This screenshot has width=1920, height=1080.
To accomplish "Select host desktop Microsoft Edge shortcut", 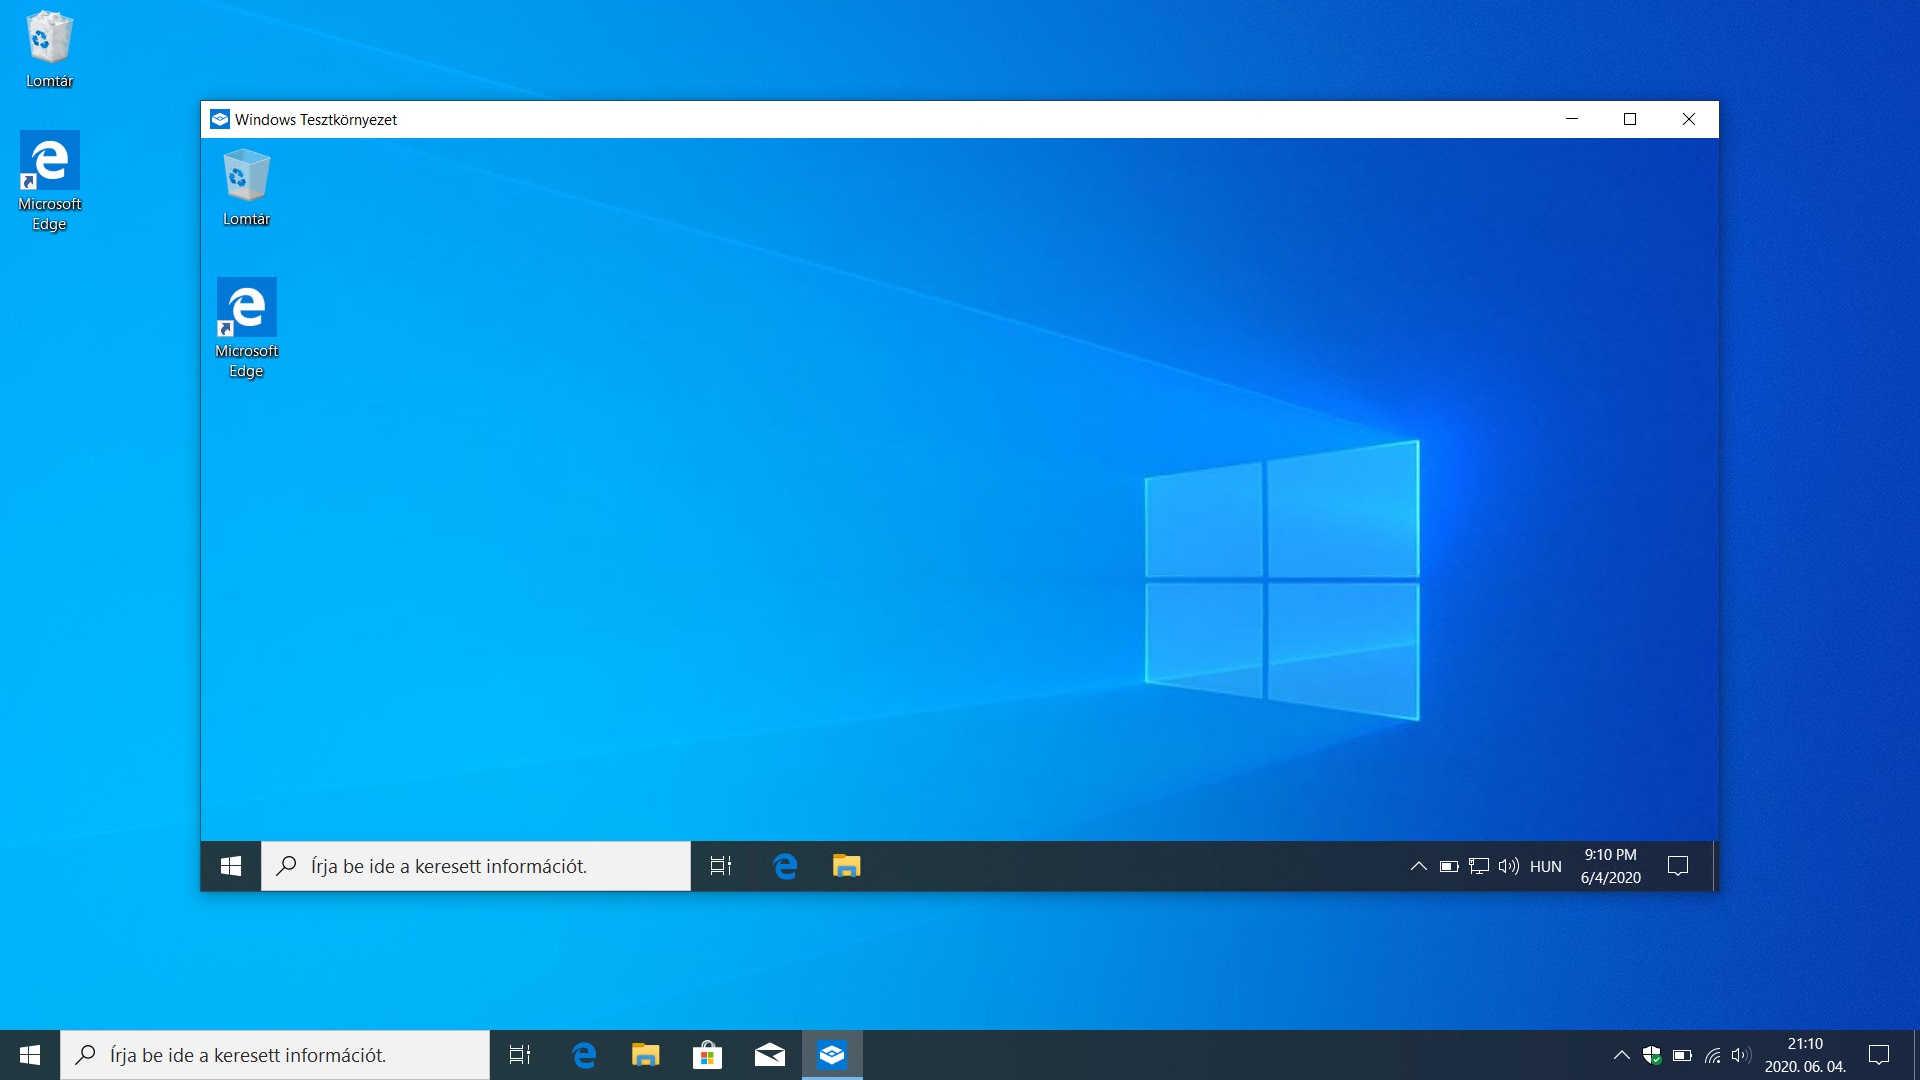I will 49,181.
